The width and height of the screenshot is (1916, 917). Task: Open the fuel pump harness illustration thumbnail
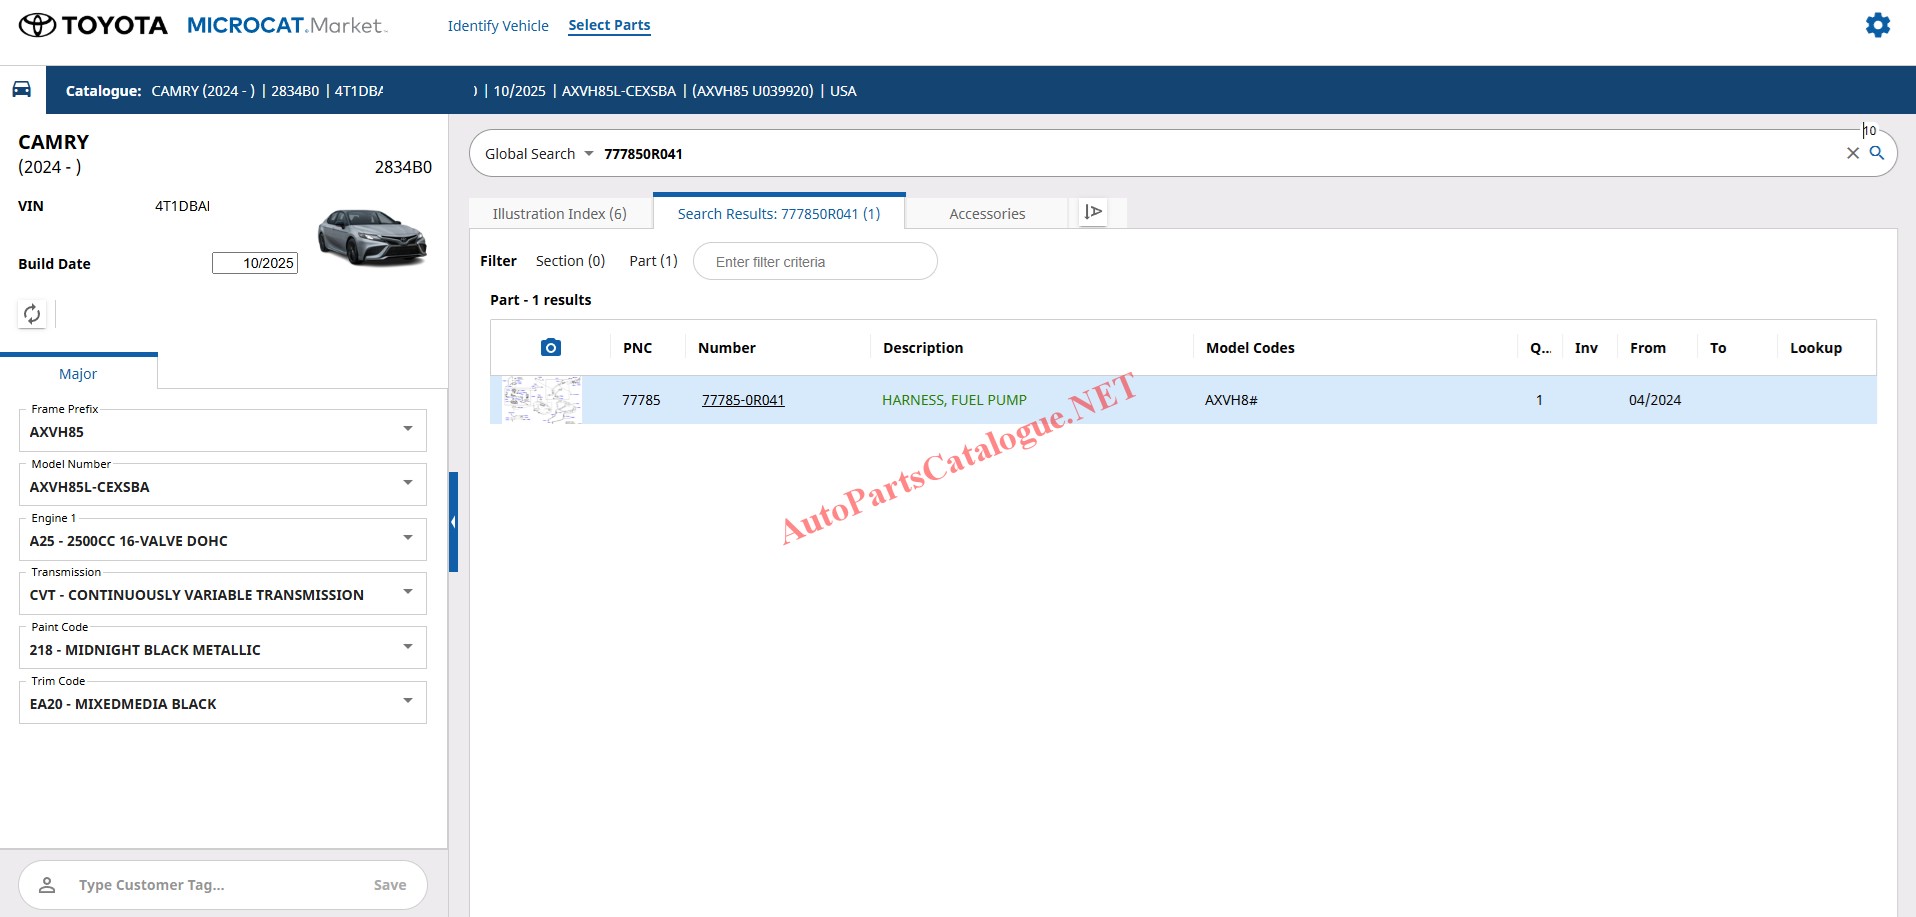[541, 400]
